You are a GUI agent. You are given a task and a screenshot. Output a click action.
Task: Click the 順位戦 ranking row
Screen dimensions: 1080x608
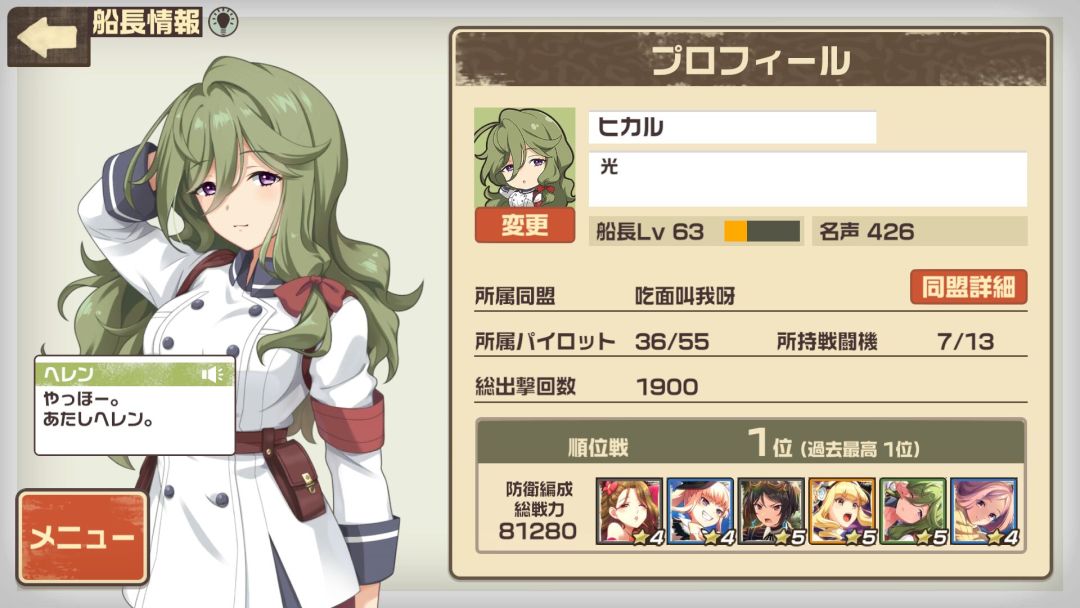tap(751, 444)
